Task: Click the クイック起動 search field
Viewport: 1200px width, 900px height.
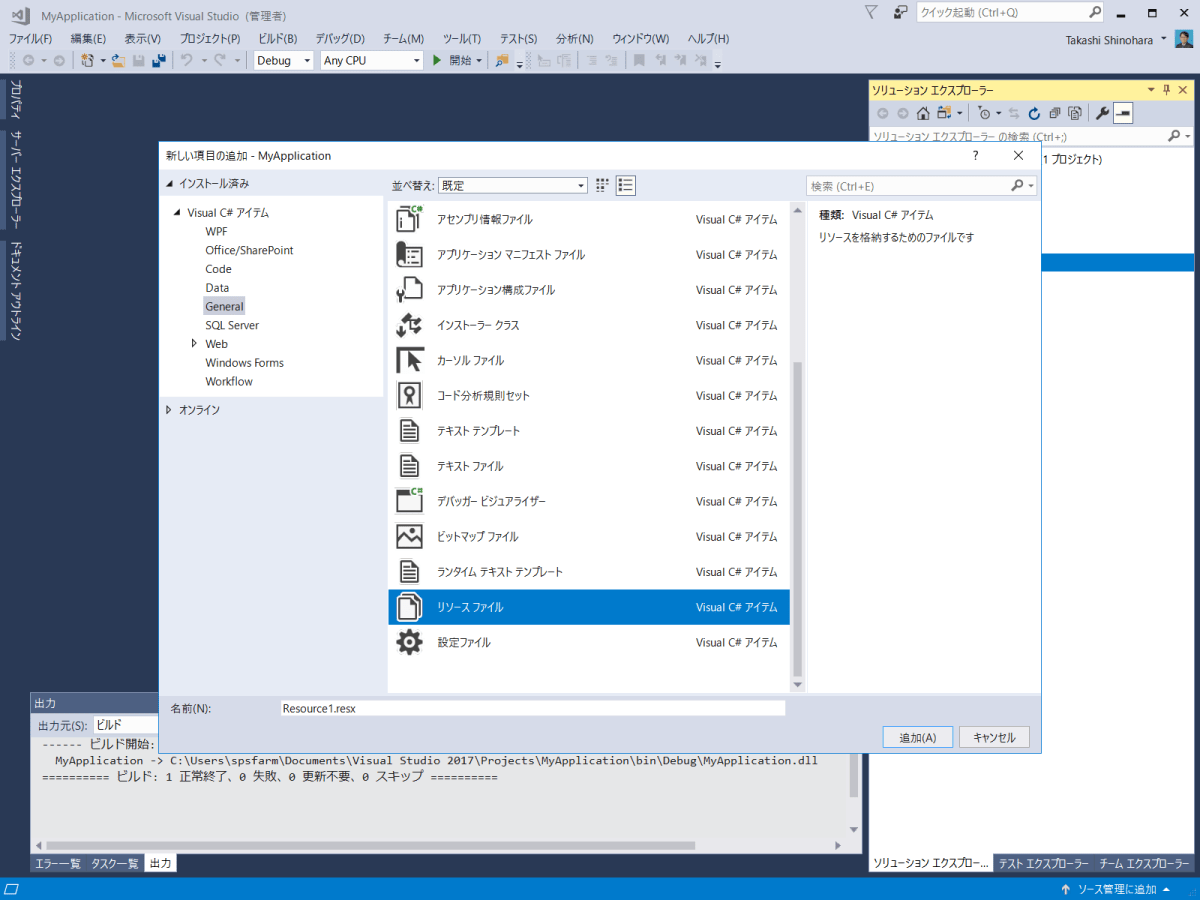Action: pos(1010,12)
